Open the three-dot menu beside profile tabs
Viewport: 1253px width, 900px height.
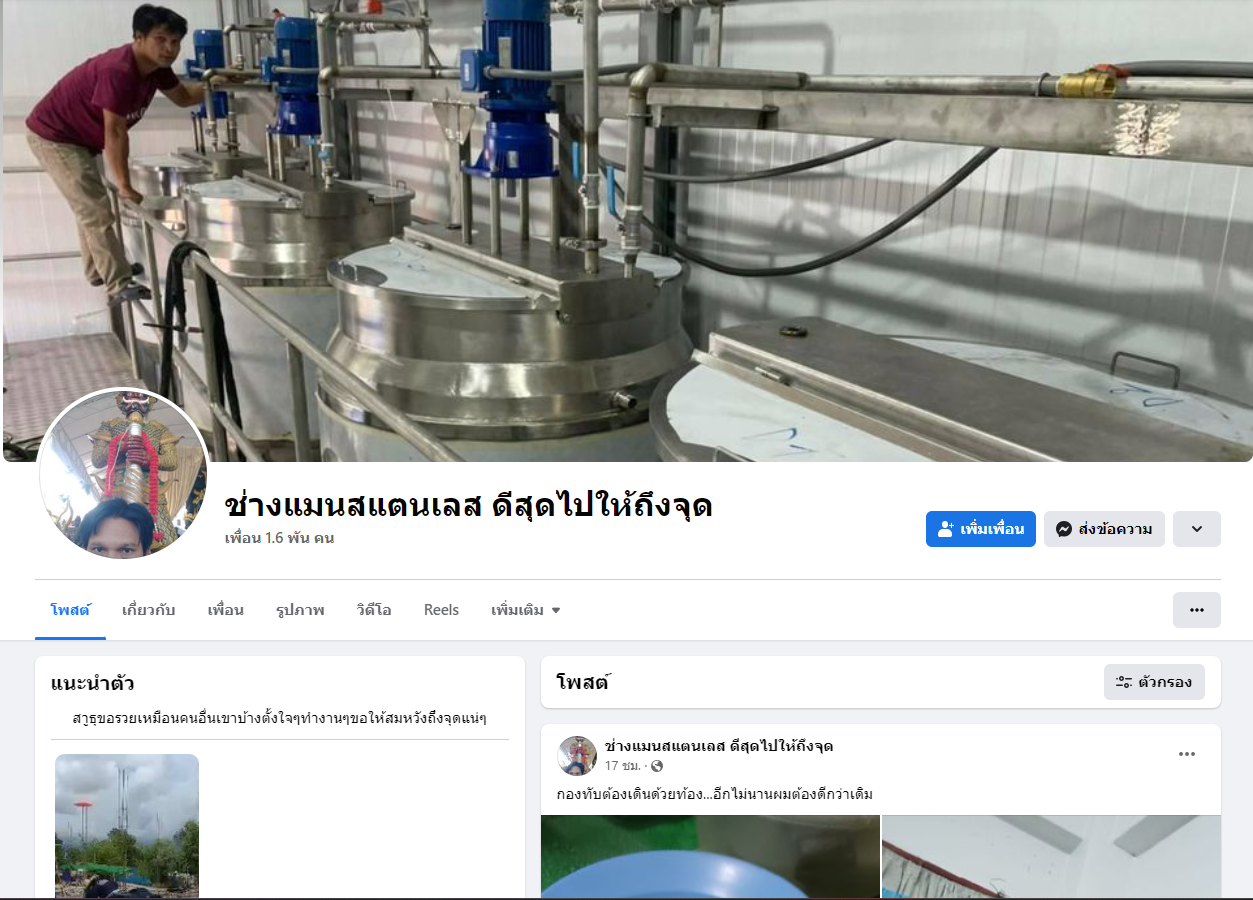pos(1197,610)
